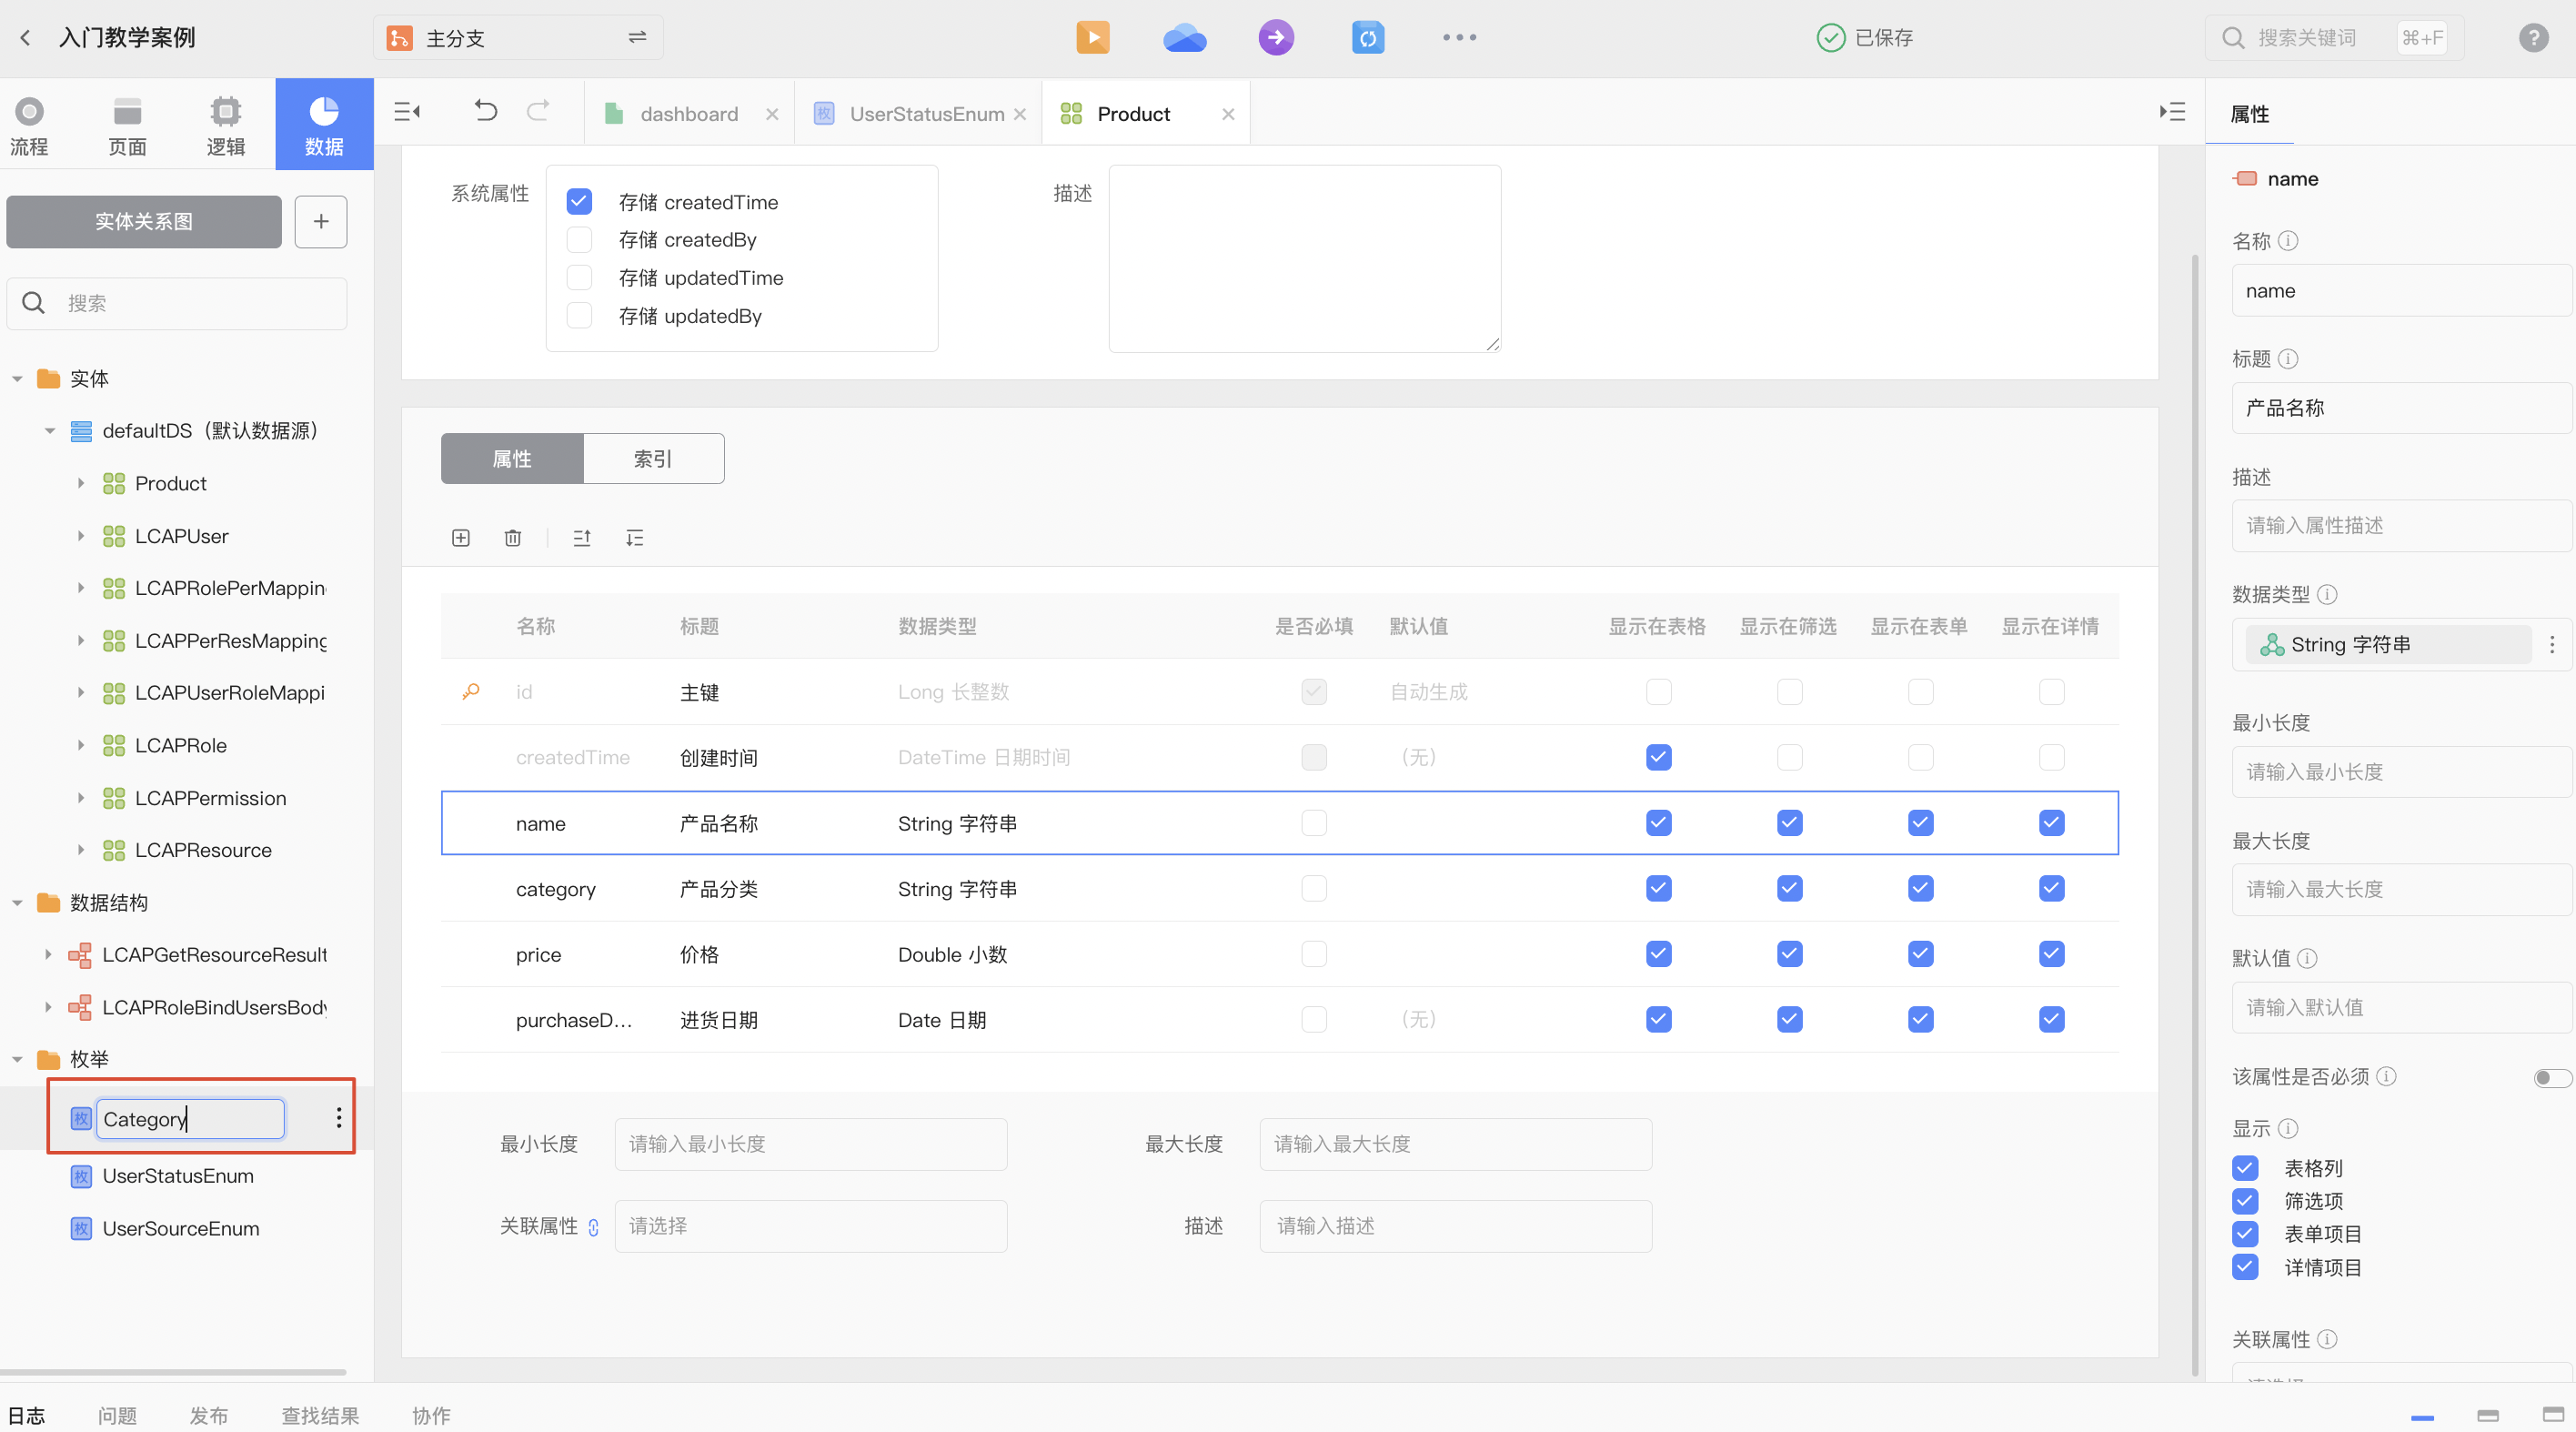The width and height of the screenshot is (2576, 1432).
Task: Click the move attribute up icon
Action: [x=582, y=538]
